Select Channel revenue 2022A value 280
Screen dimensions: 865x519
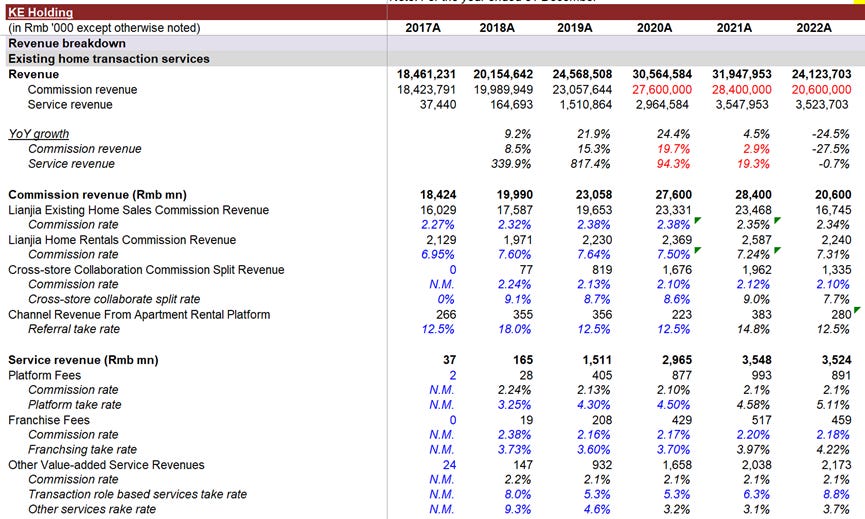point(841,314)
